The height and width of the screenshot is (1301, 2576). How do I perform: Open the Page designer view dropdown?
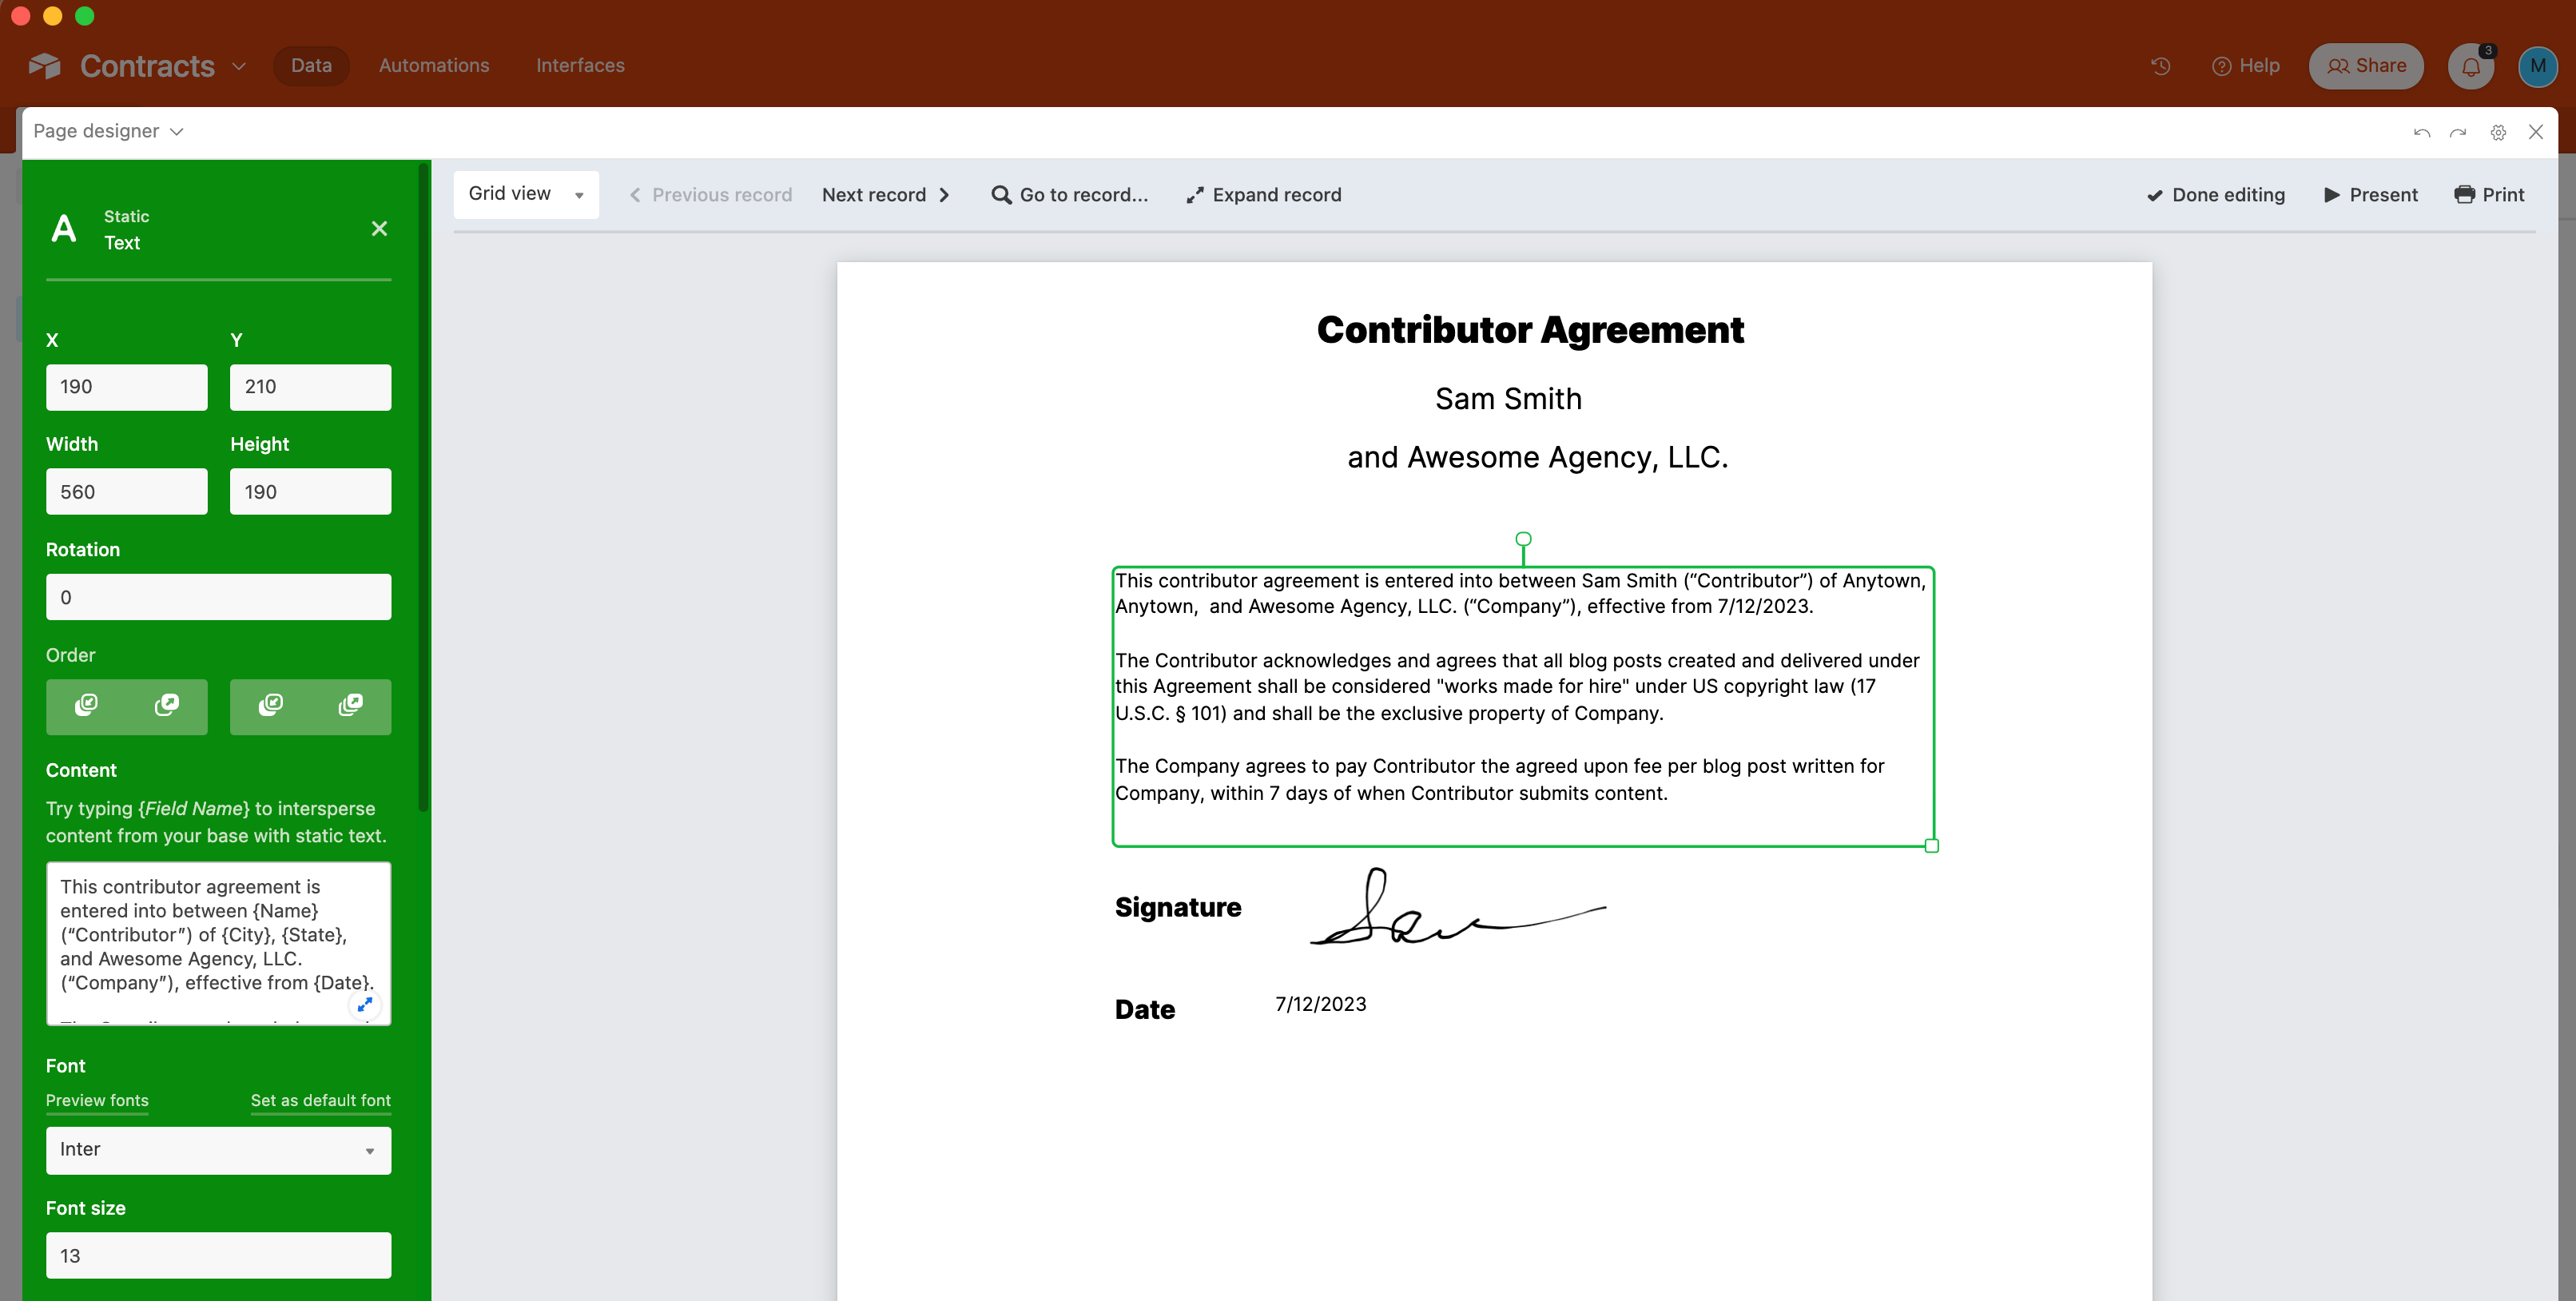click(x=108, y=131)
